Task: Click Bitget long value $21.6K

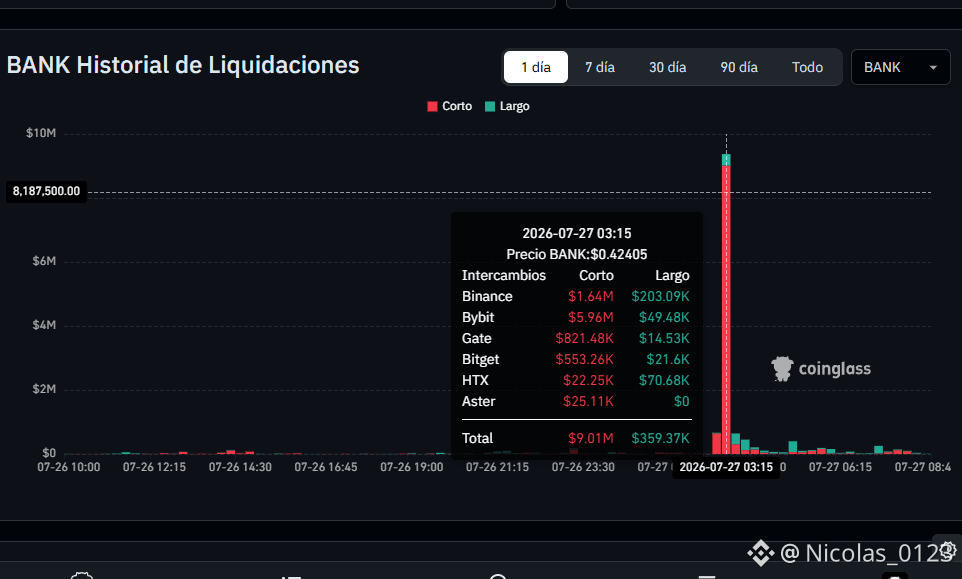Action: (x=668, y=359)
